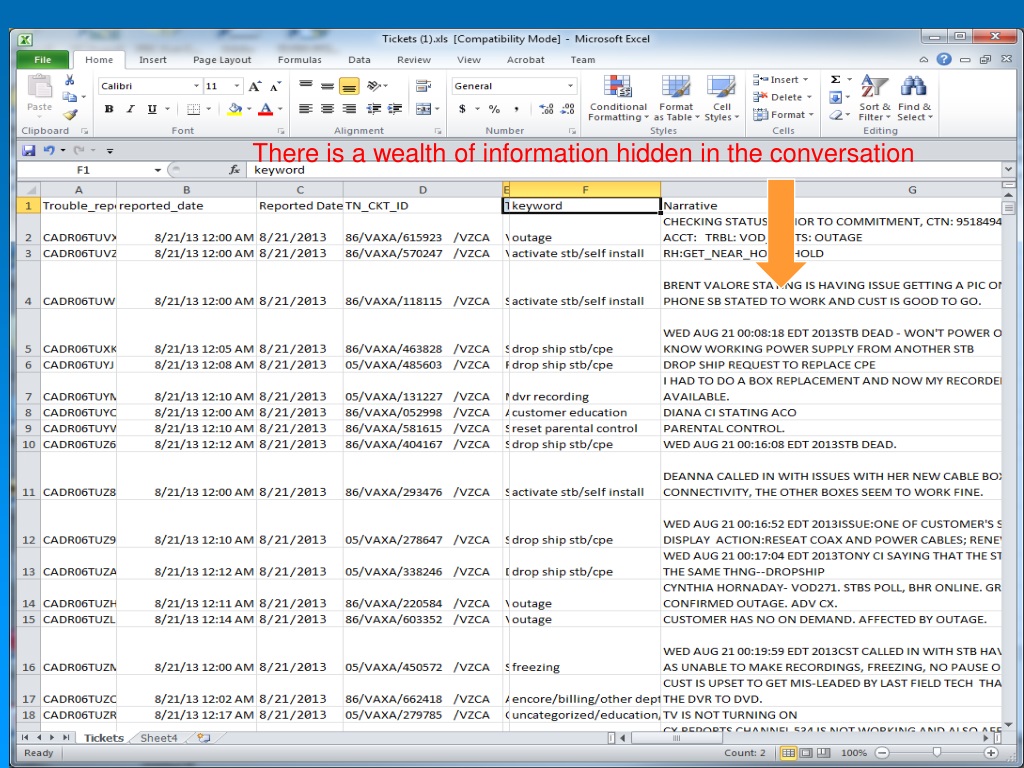
Task: Click the Insert Function fx icon
Action: coord(234,170)
